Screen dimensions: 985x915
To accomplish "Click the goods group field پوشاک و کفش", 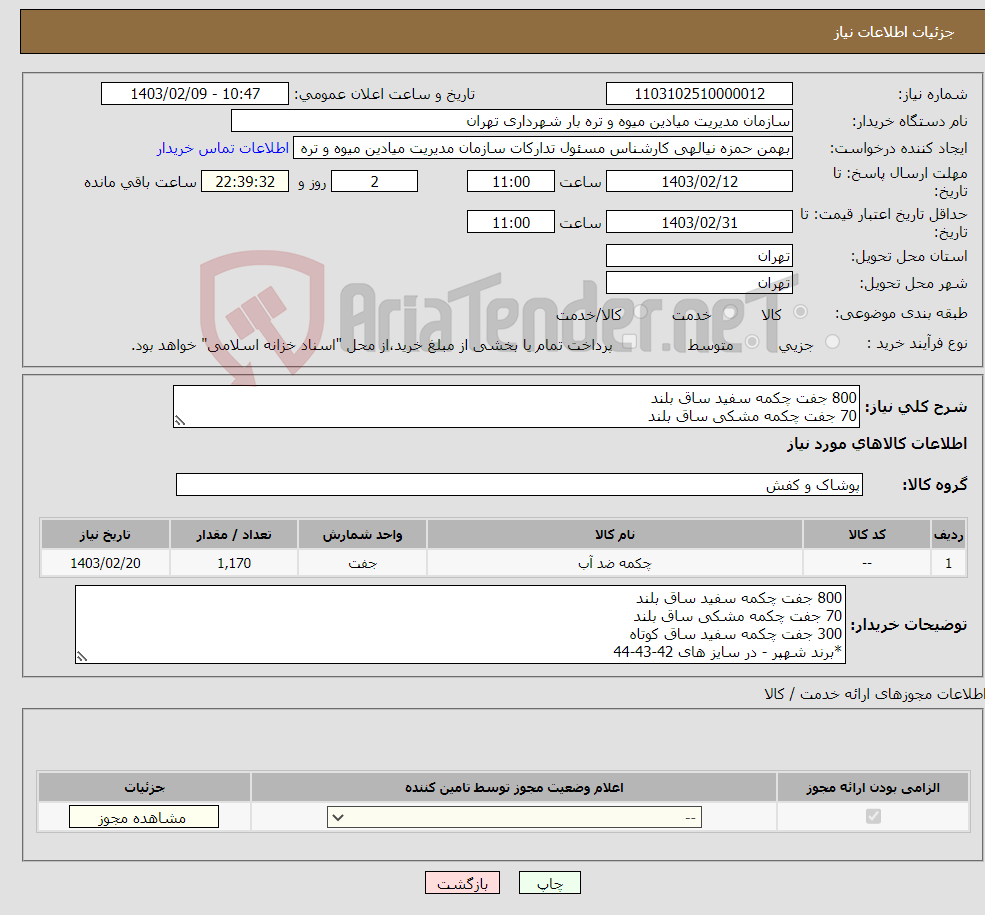I will (x=520, y=485).
